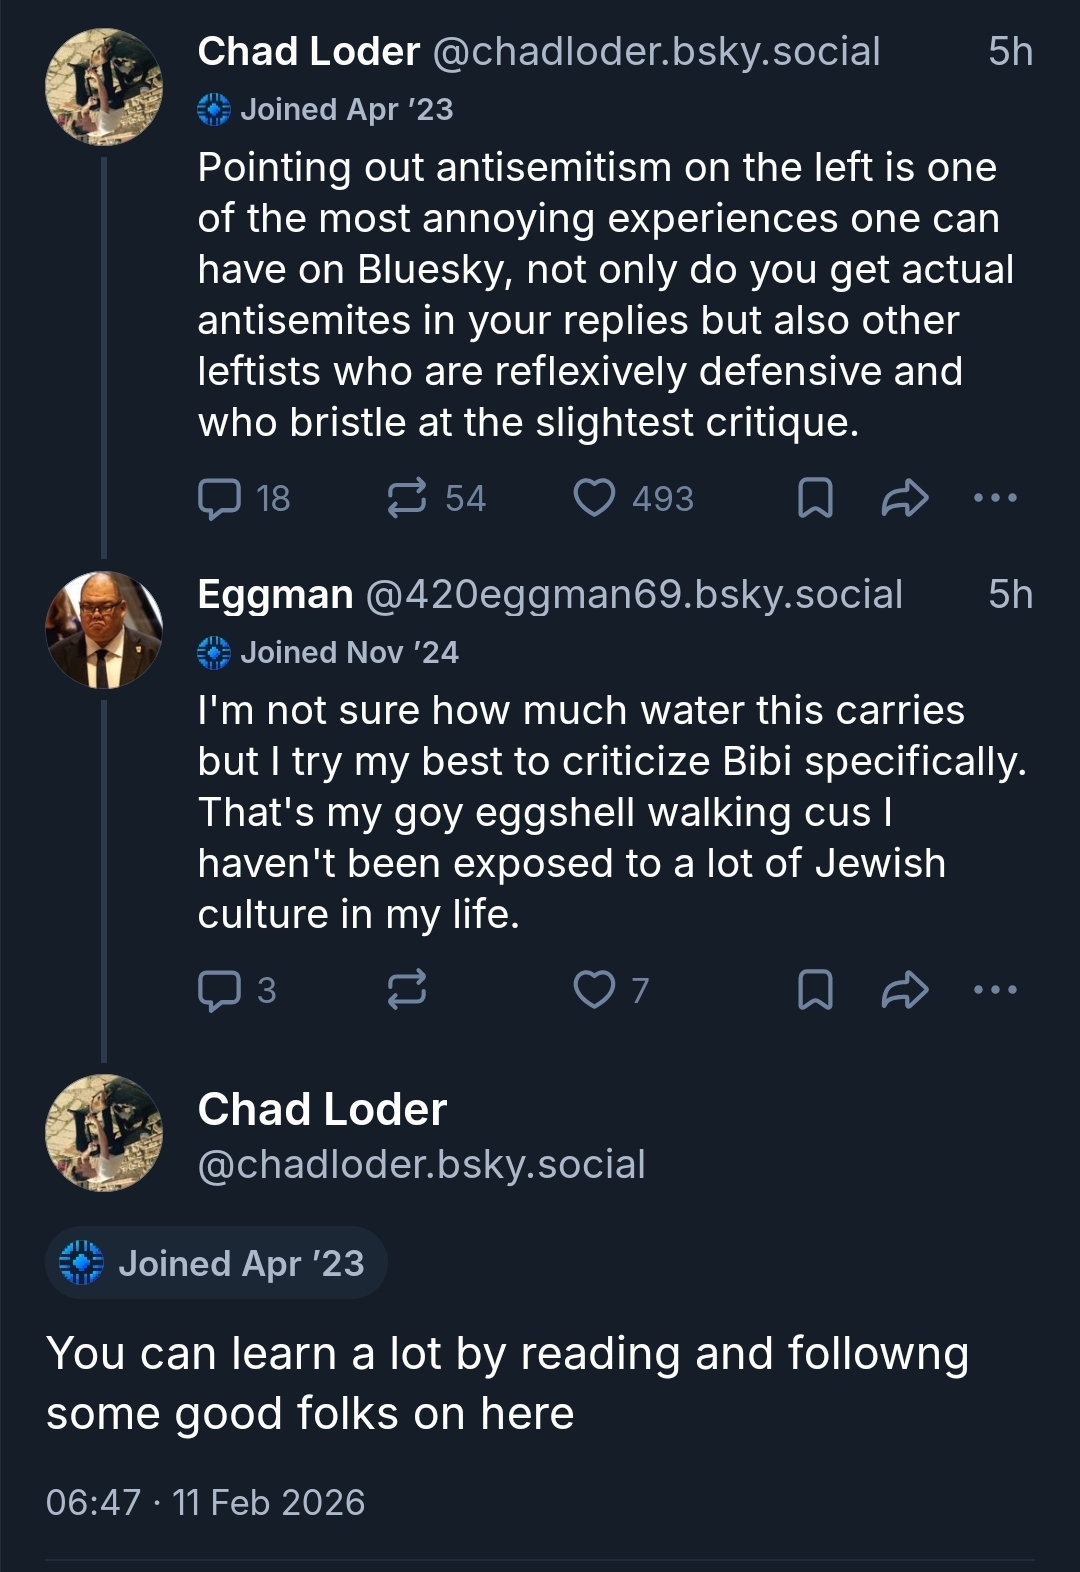Image resolution: width=1080 pixels, height=1572 pixels.
Task: Reply to Chad Loder's antisemitism post
Action: [x=219, y=498]
